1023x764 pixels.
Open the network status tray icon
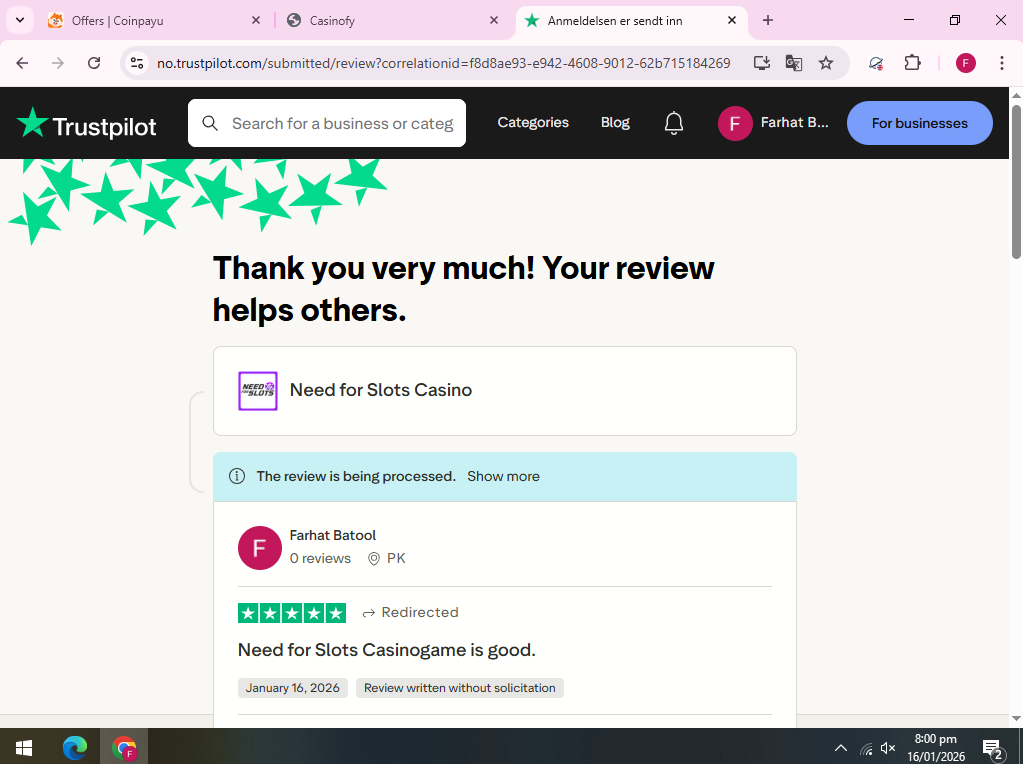[x=866, y=748]
